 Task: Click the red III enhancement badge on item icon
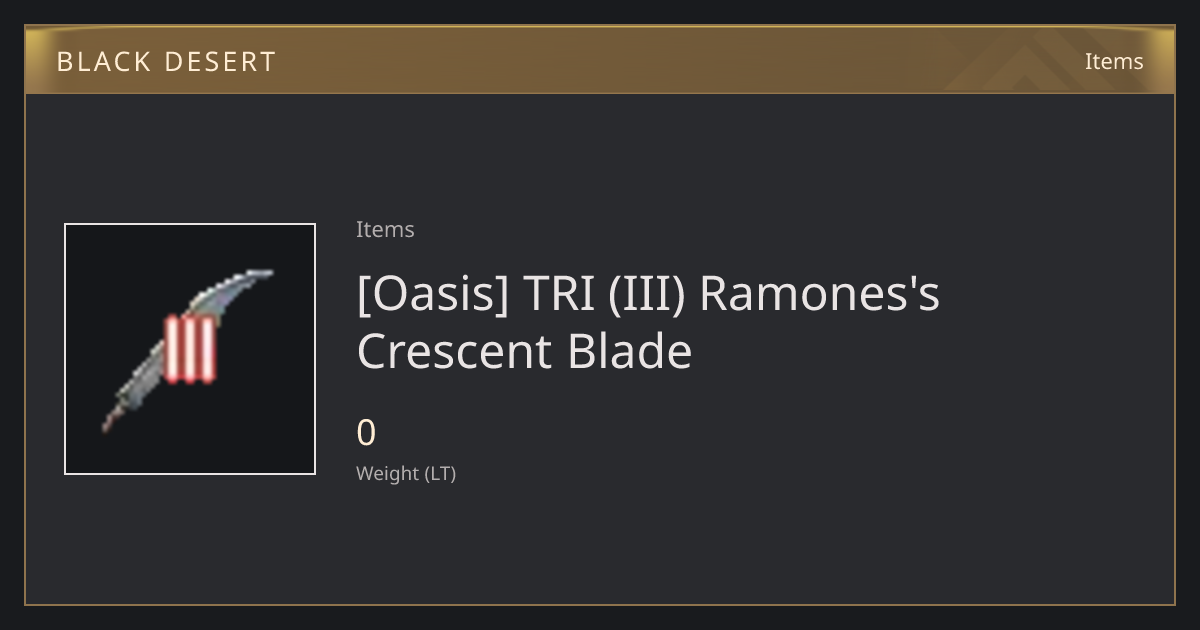[x=190, y=350]
